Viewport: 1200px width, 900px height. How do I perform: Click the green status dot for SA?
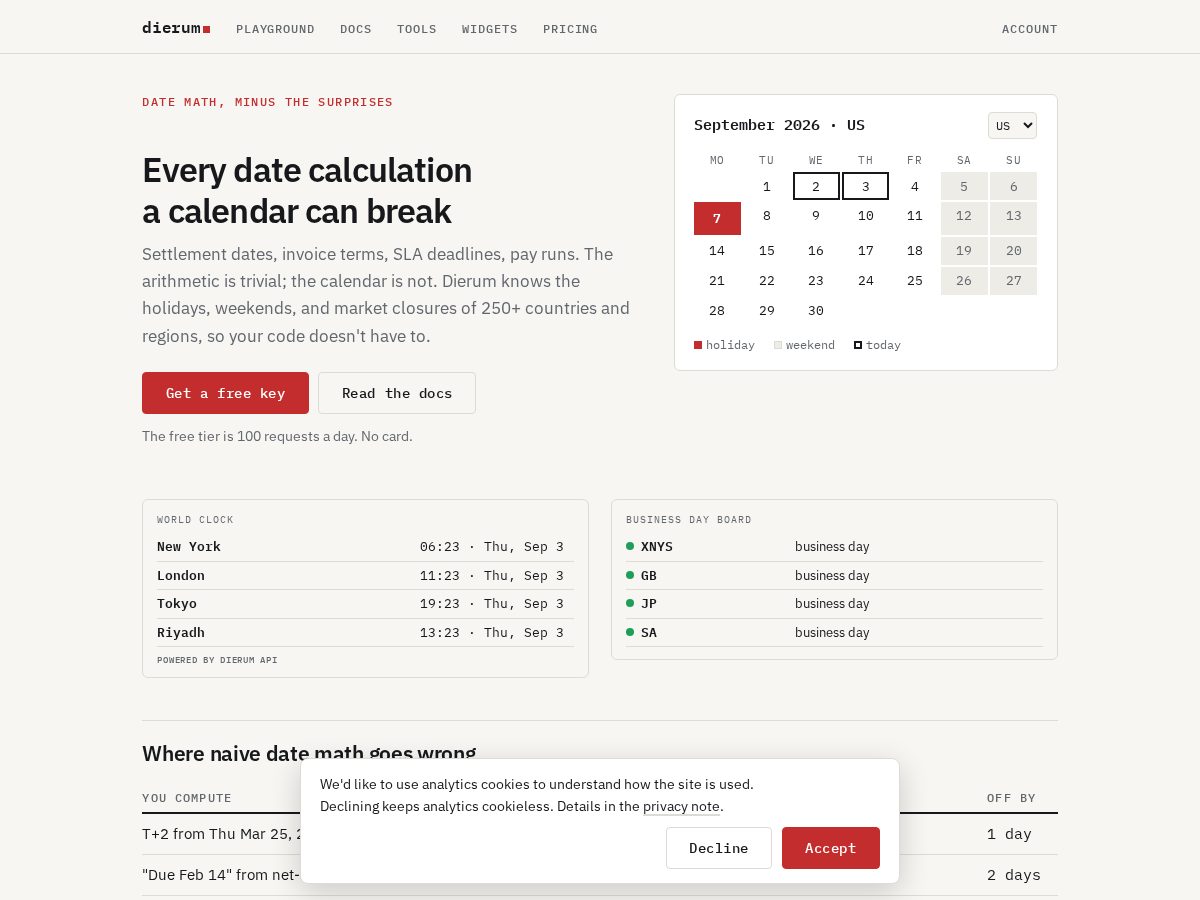pyautogui.click(x=630, y=632)
